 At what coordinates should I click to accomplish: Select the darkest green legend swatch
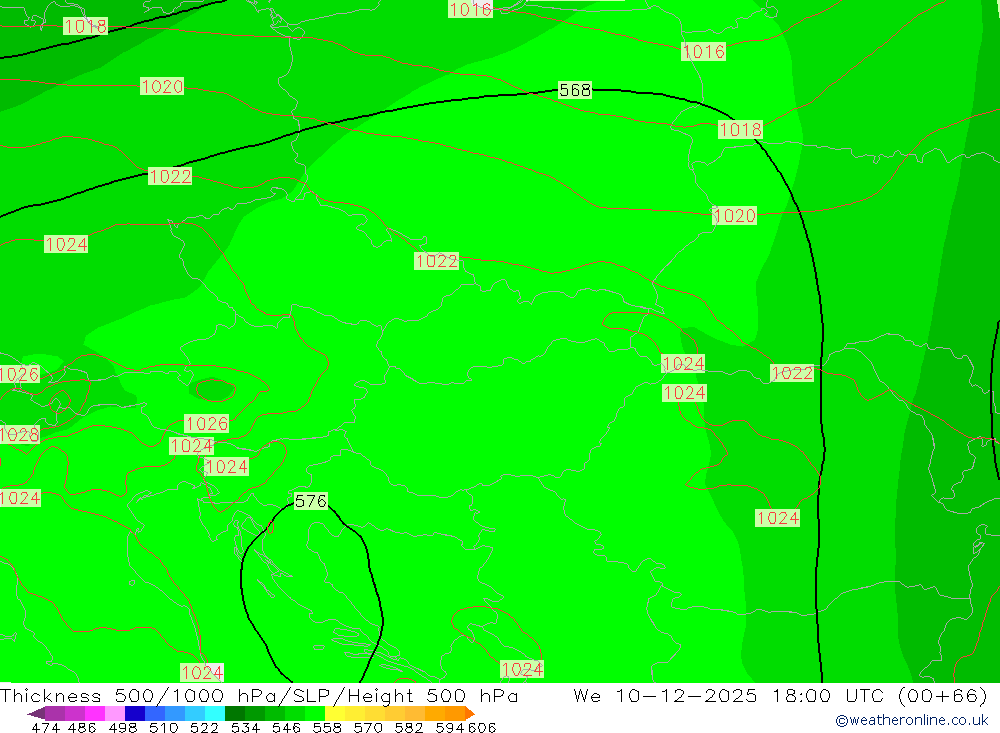pyautogui.click(x=235, y=713)
